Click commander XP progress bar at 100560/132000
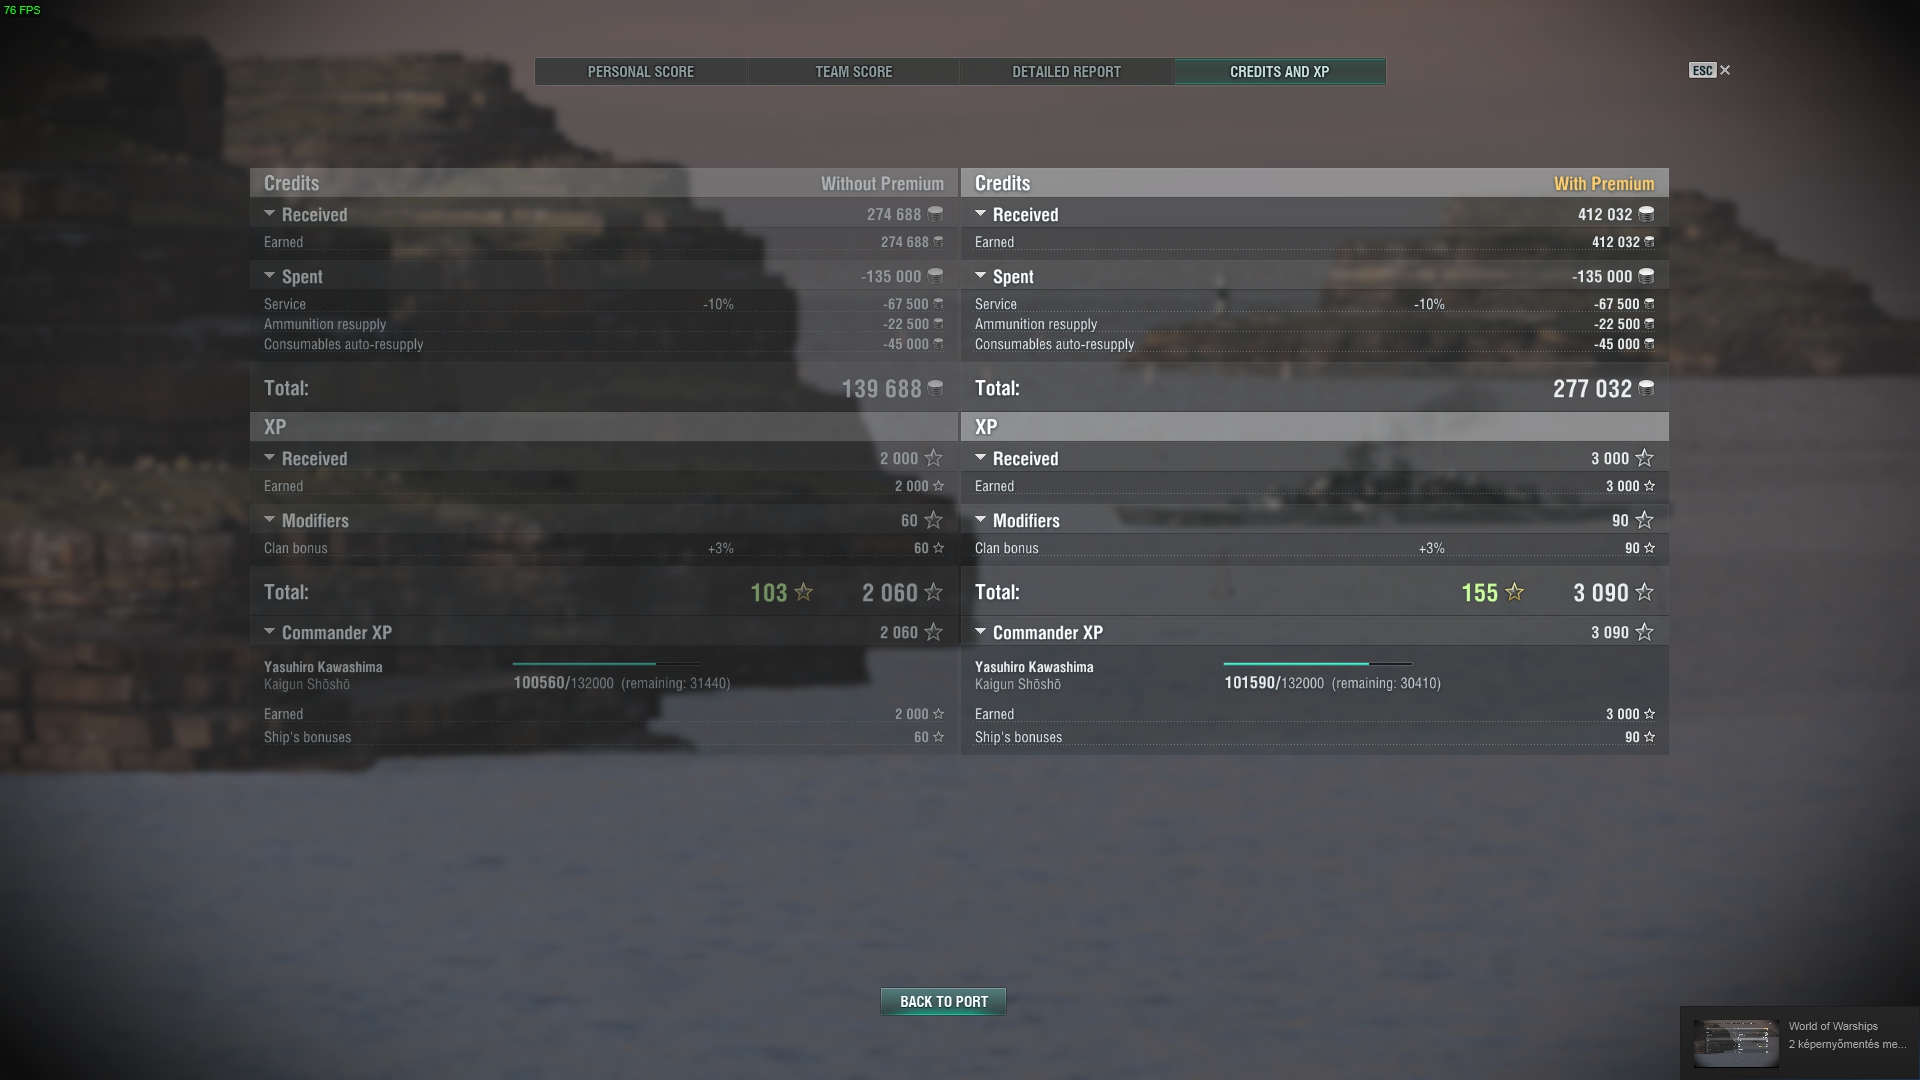Screen dimensions: 1920x1080 pos(606,664)
